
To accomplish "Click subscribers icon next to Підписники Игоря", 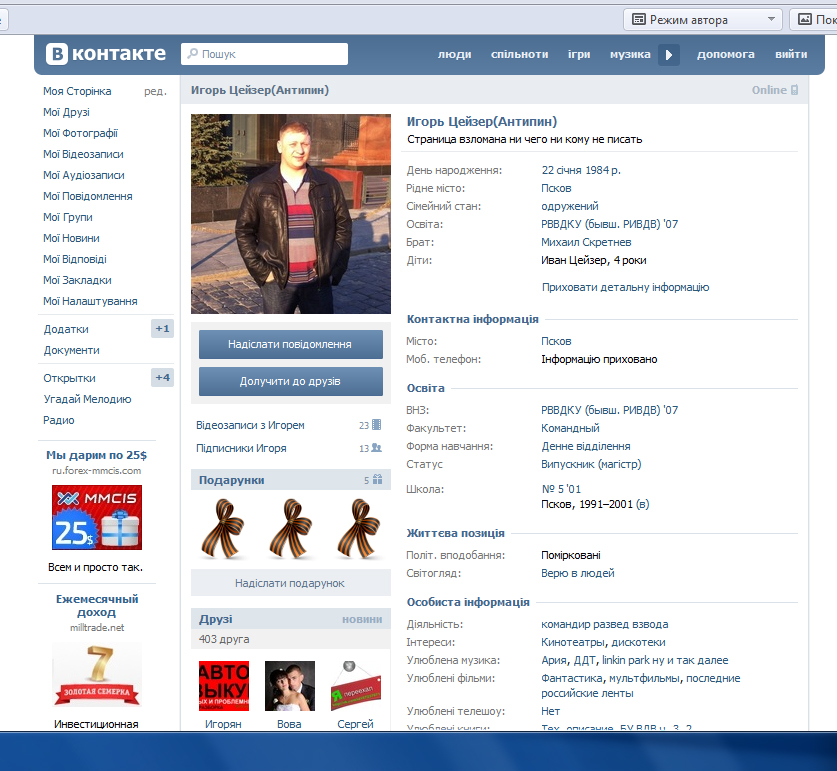I will click(376, 447).
